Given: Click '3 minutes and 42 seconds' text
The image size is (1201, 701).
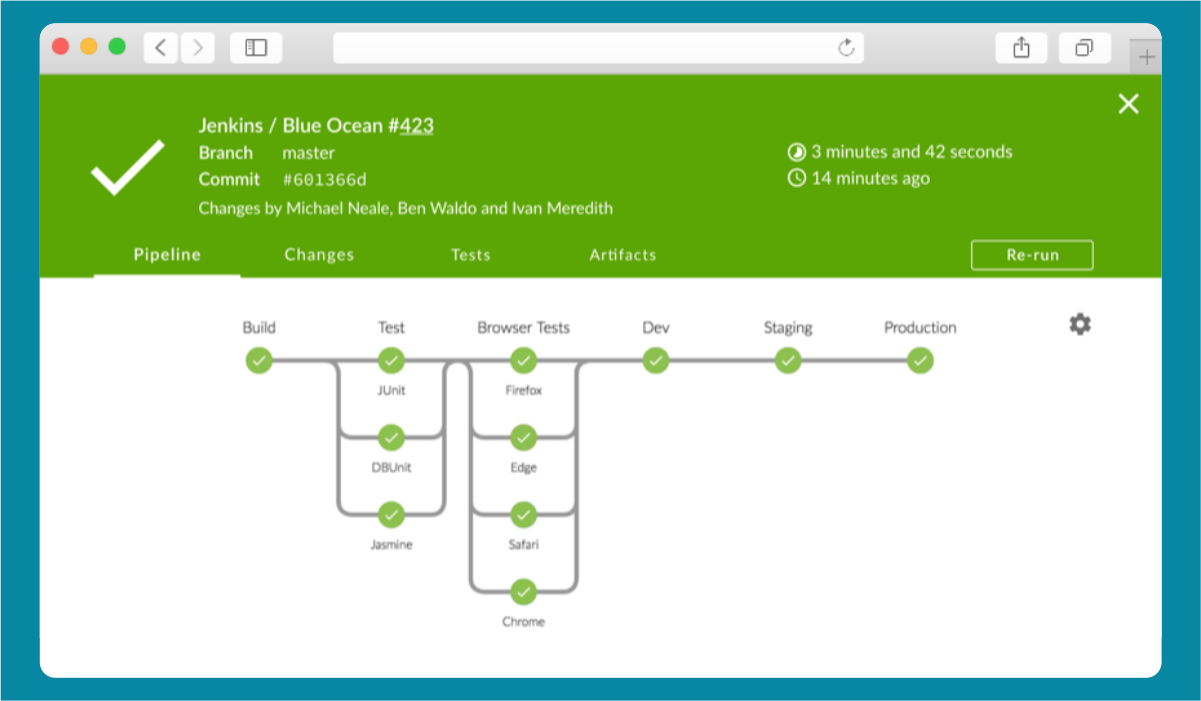Looking at the screenshot, I should pos(911,152).
